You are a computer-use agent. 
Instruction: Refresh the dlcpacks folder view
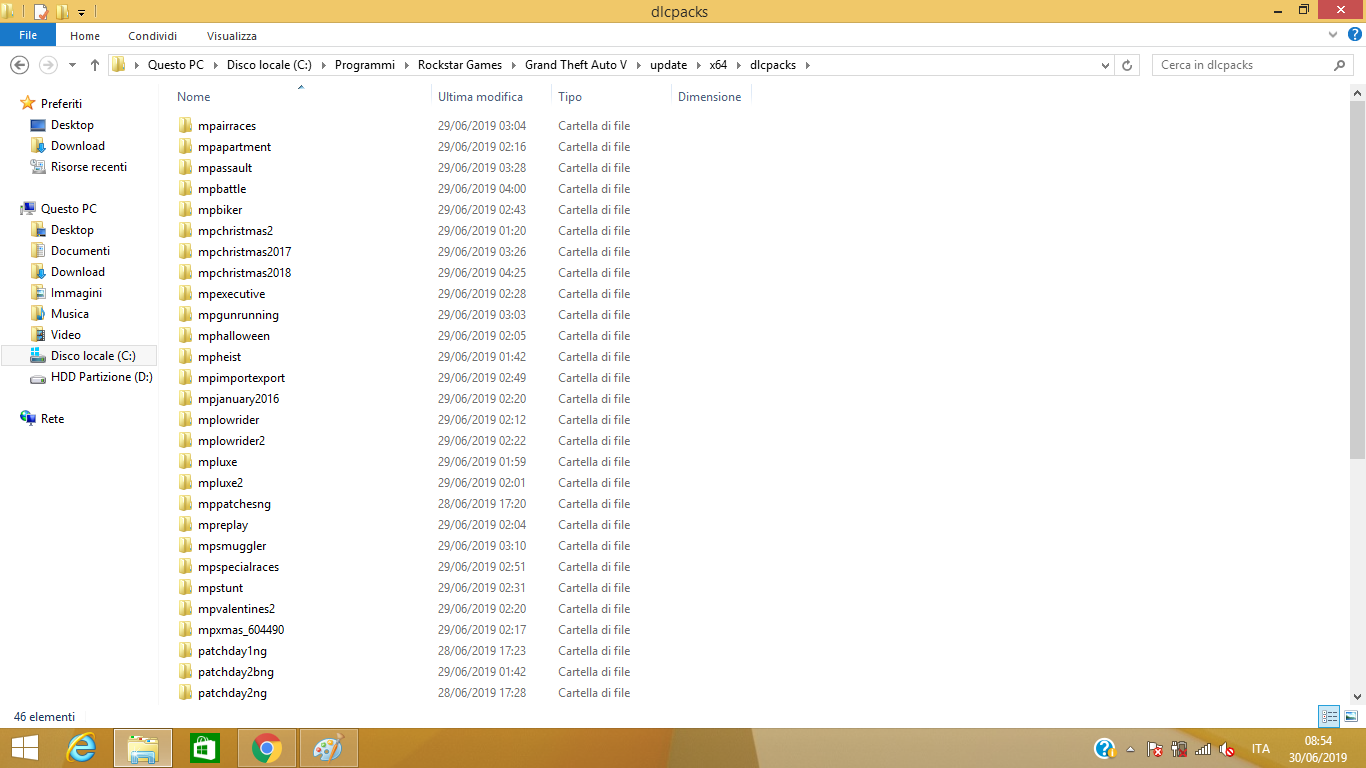click(x=1127, y=65)
